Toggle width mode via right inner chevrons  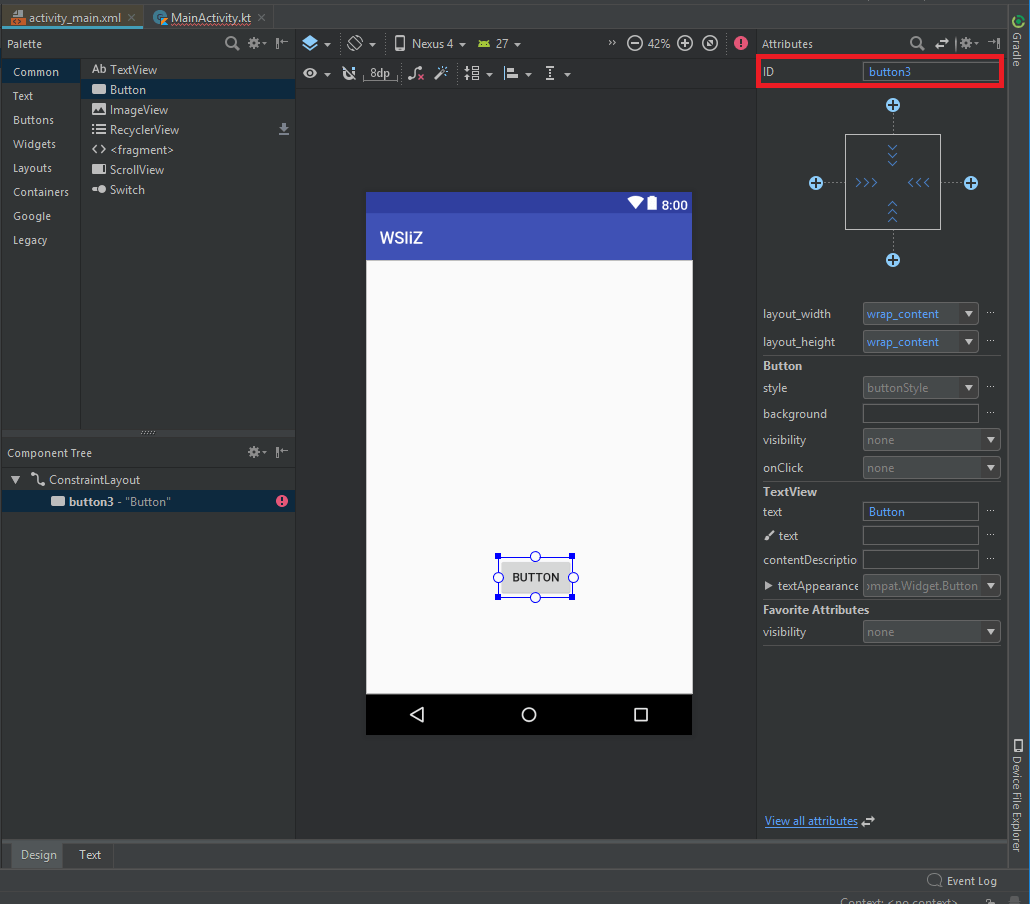(918, 183)
